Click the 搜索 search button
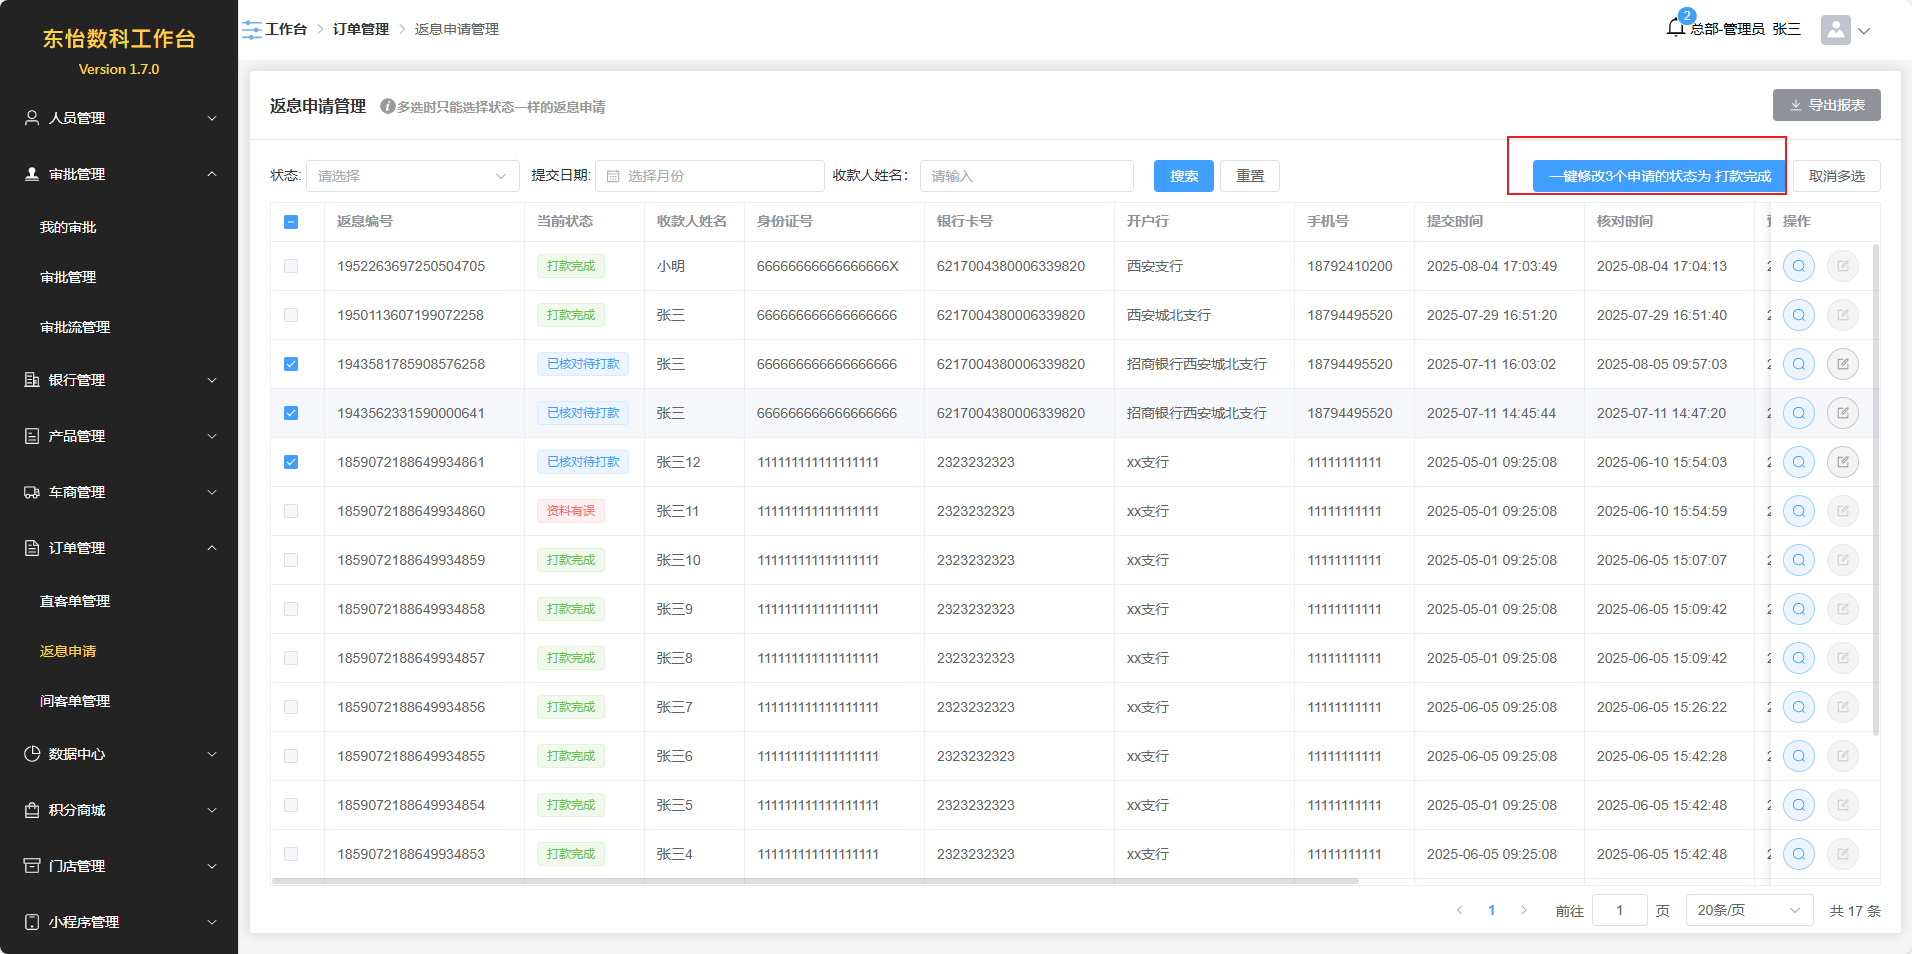This screenshot has height=954, width=1912. click(x=1183, y=176)
